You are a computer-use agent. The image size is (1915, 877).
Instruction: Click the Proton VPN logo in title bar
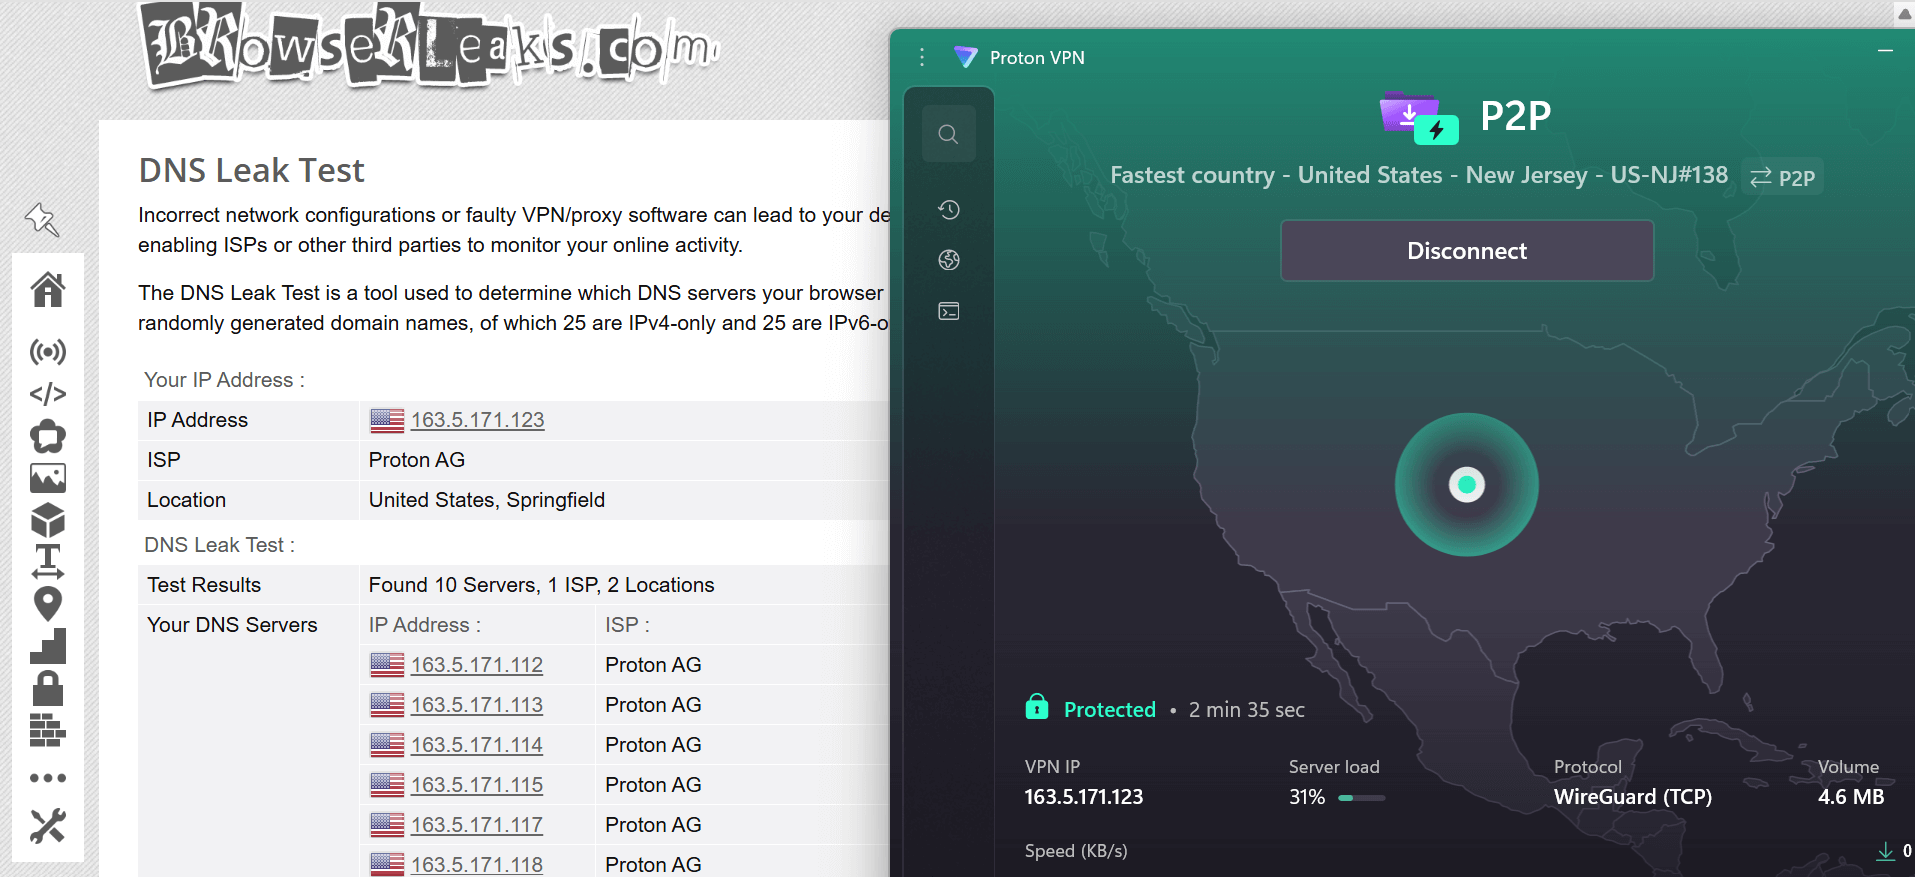click(x=965, y=57)
